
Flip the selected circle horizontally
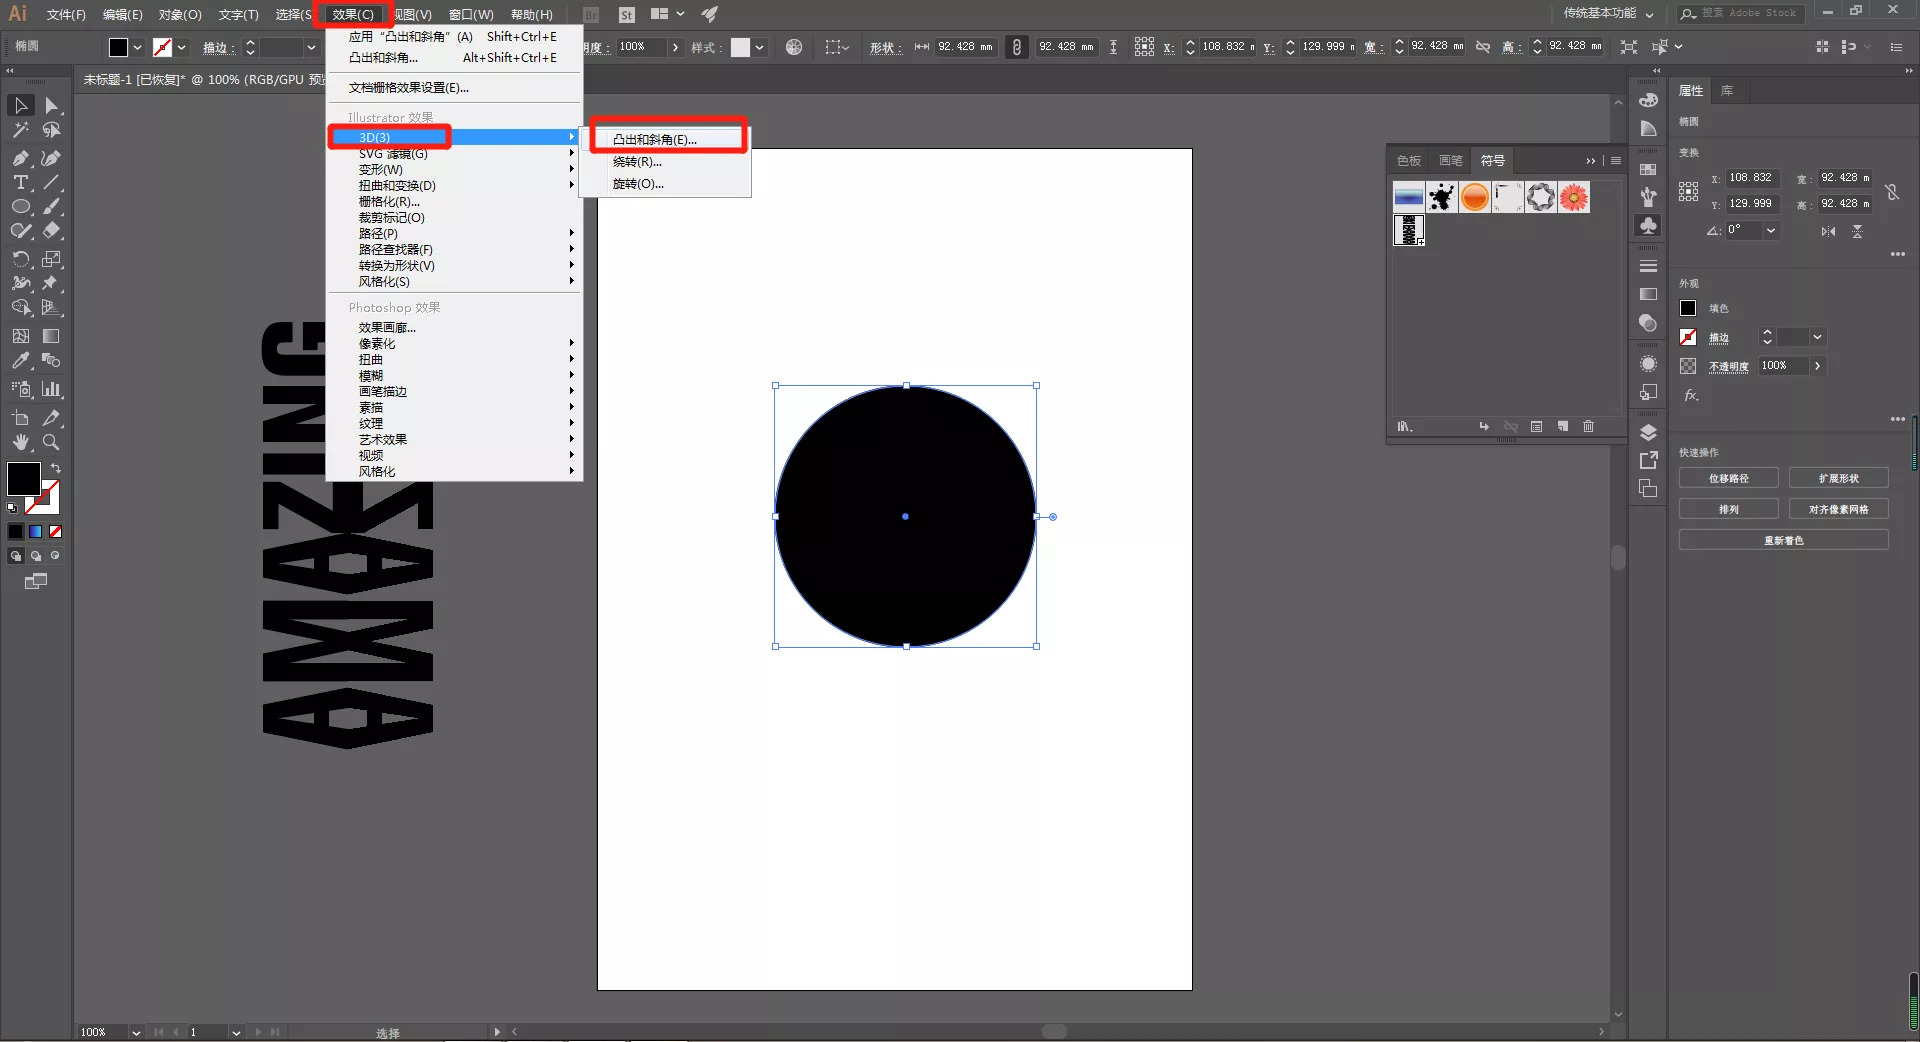click(x=1828, y=231)
